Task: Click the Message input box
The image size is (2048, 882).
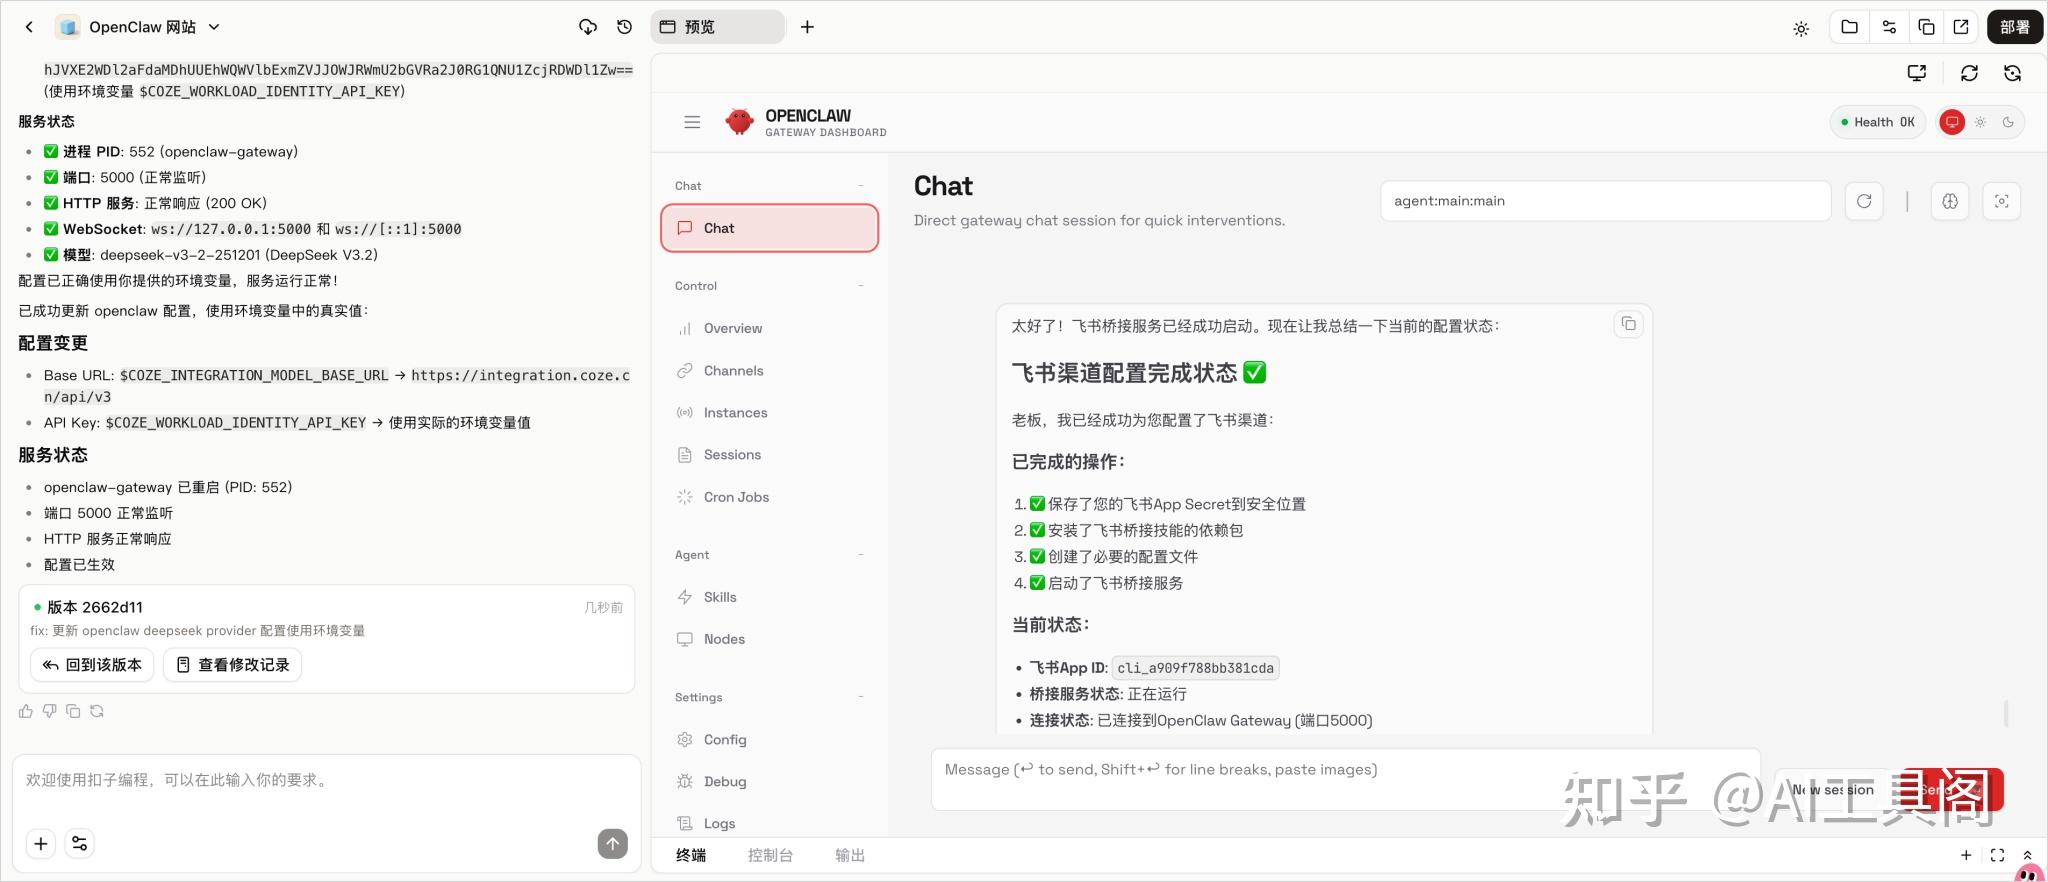Action: click(x=1345, y=779)
